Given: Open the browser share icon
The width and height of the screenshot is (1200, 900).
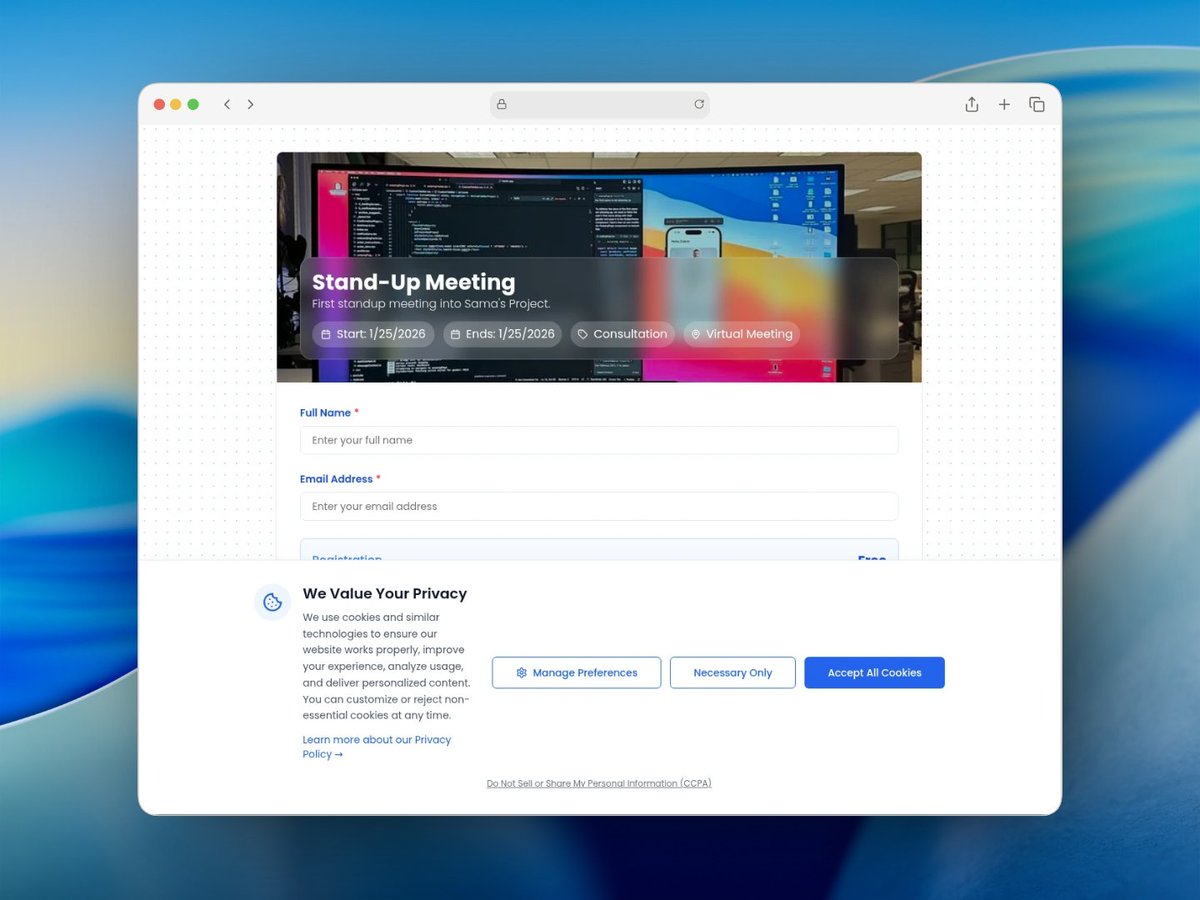Looking at the screenshot, I should pyautogui.click(x=971, y=104).
